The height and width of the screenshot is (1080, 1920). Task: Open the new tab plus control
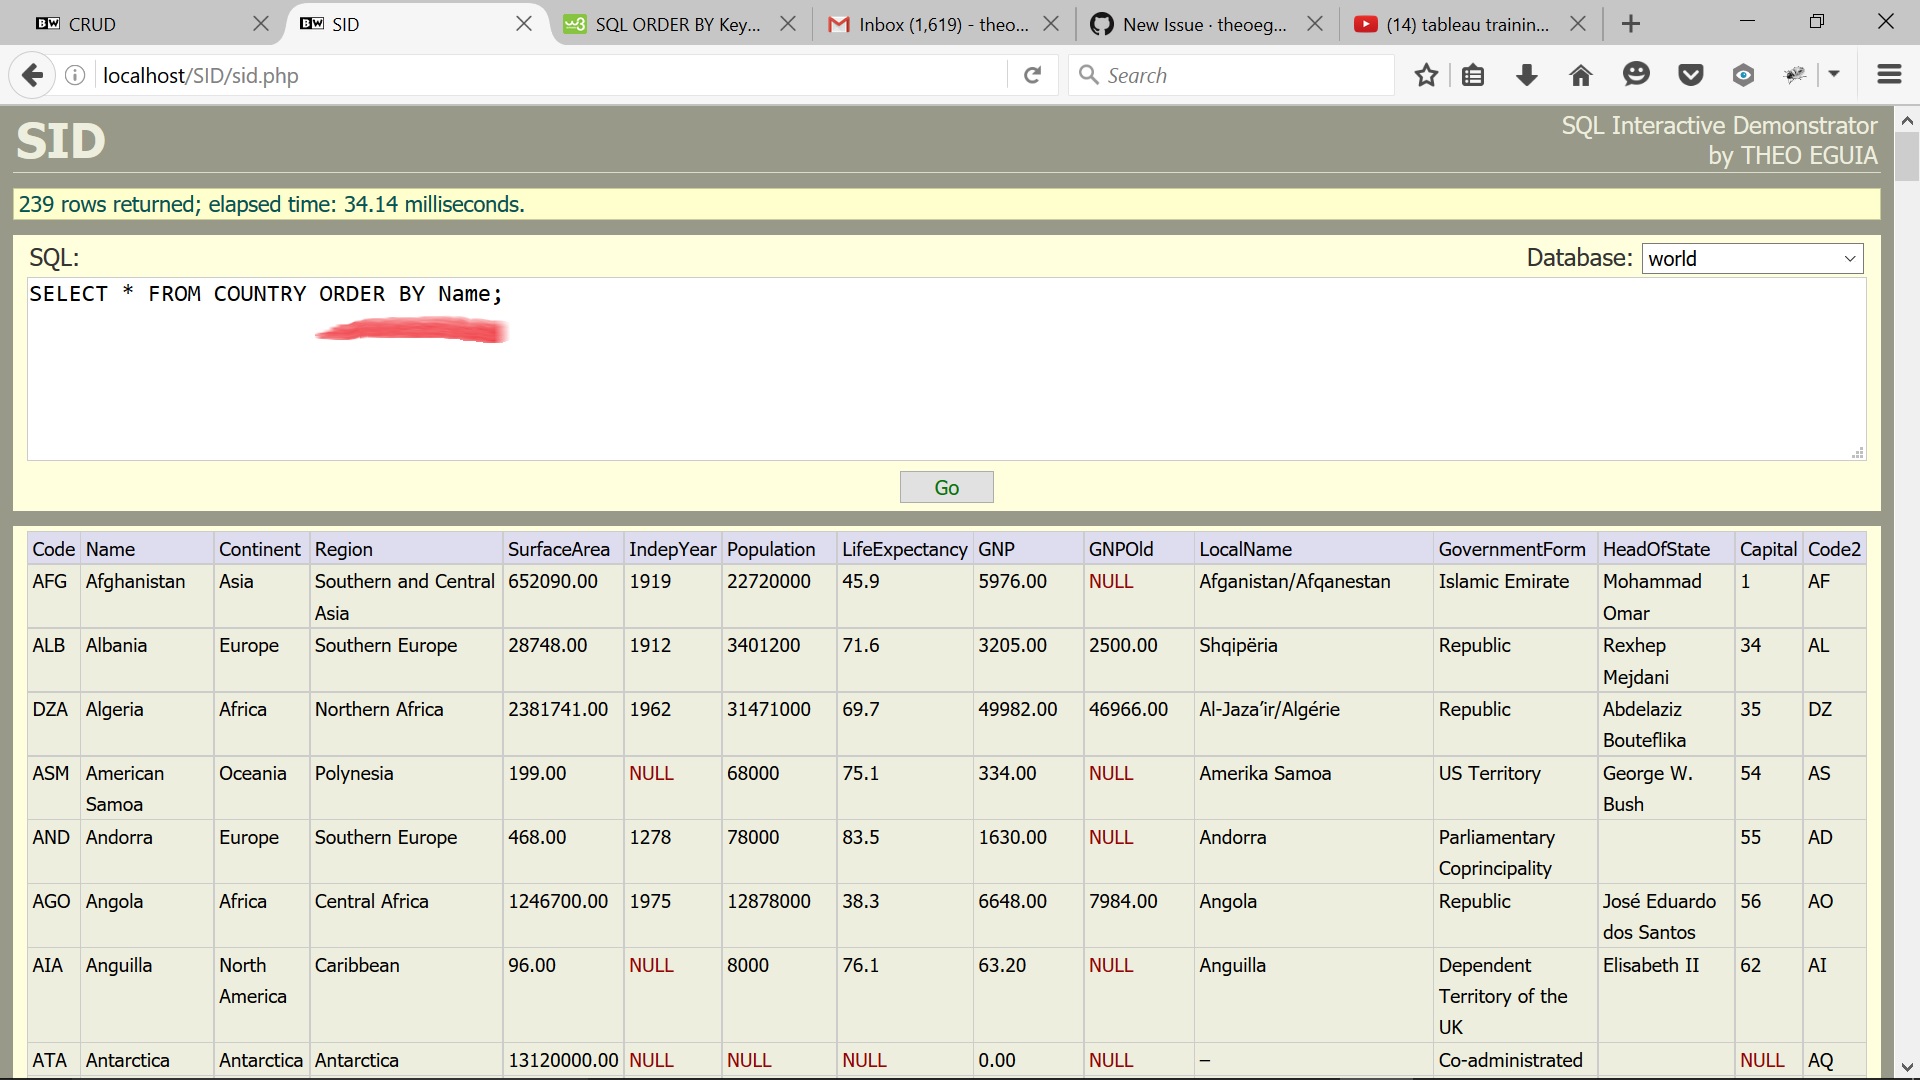tap(1630, 23)
